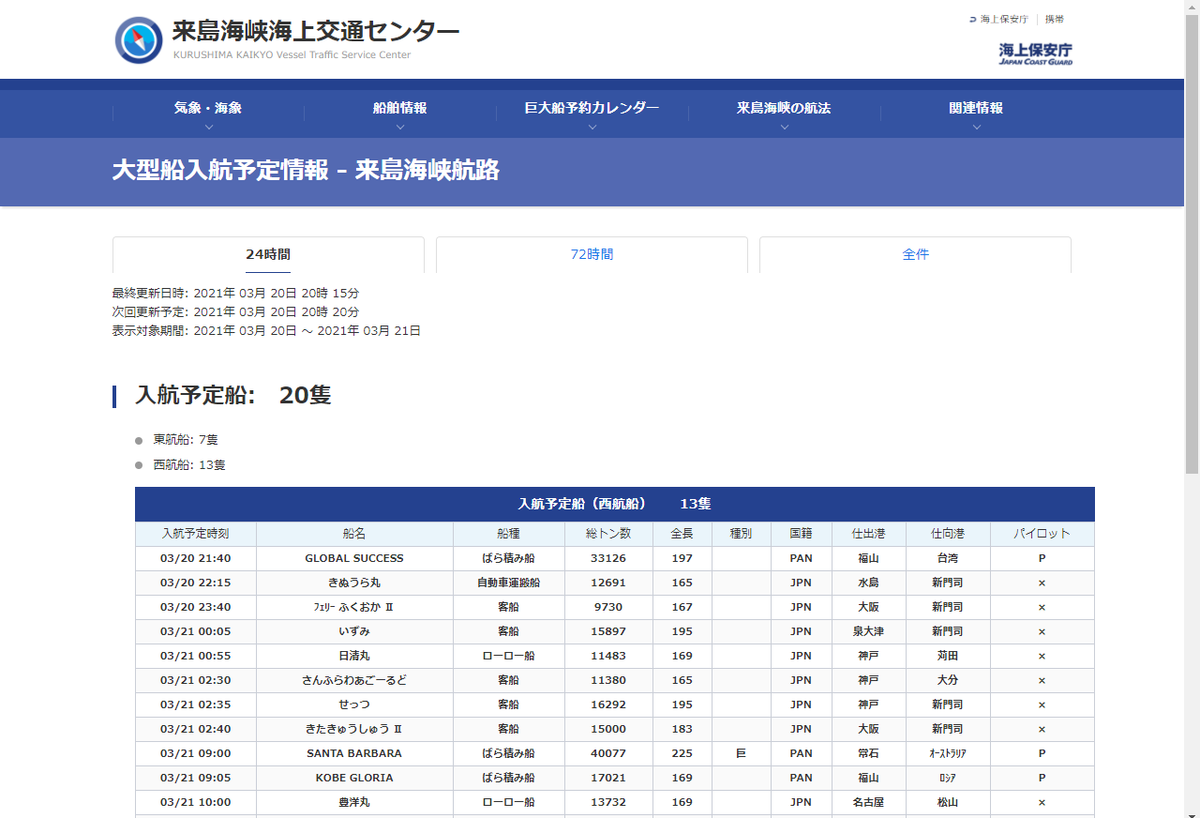This screenshot has width=1200, height=818.
Task: Click ship name せっつ
Action: [x=355, y=705]
